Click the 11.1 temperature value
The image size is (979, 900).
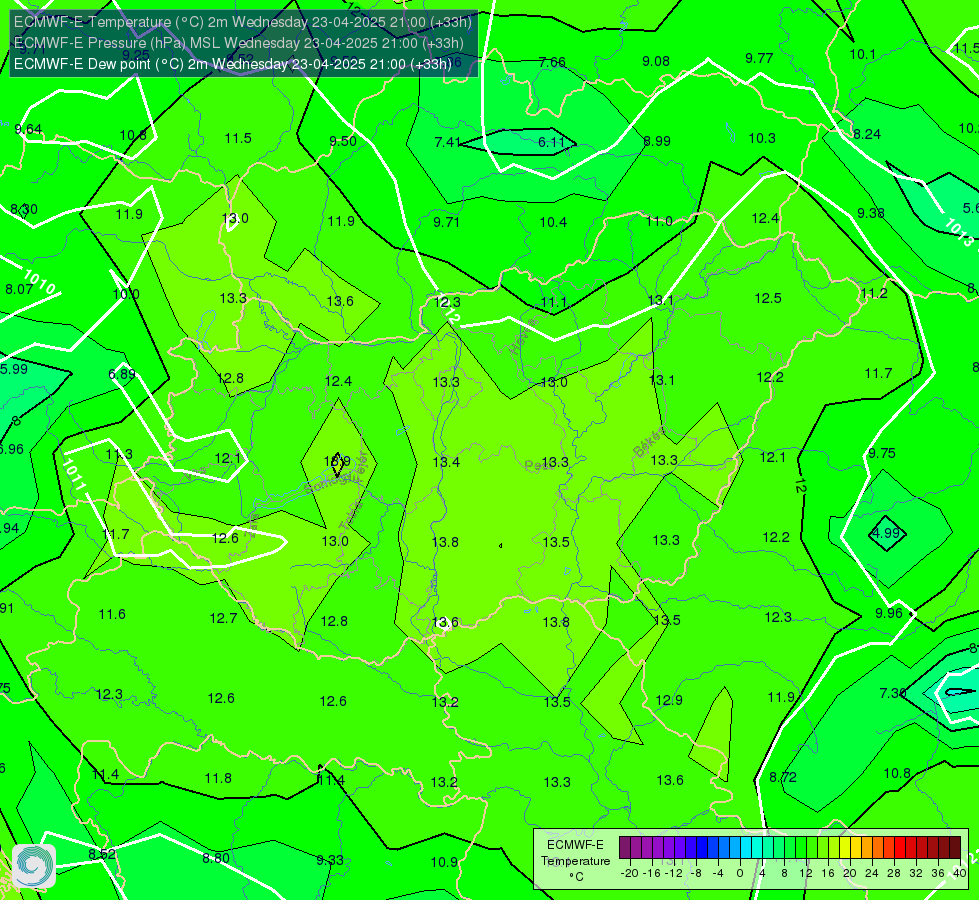click(x=553, y=303)
